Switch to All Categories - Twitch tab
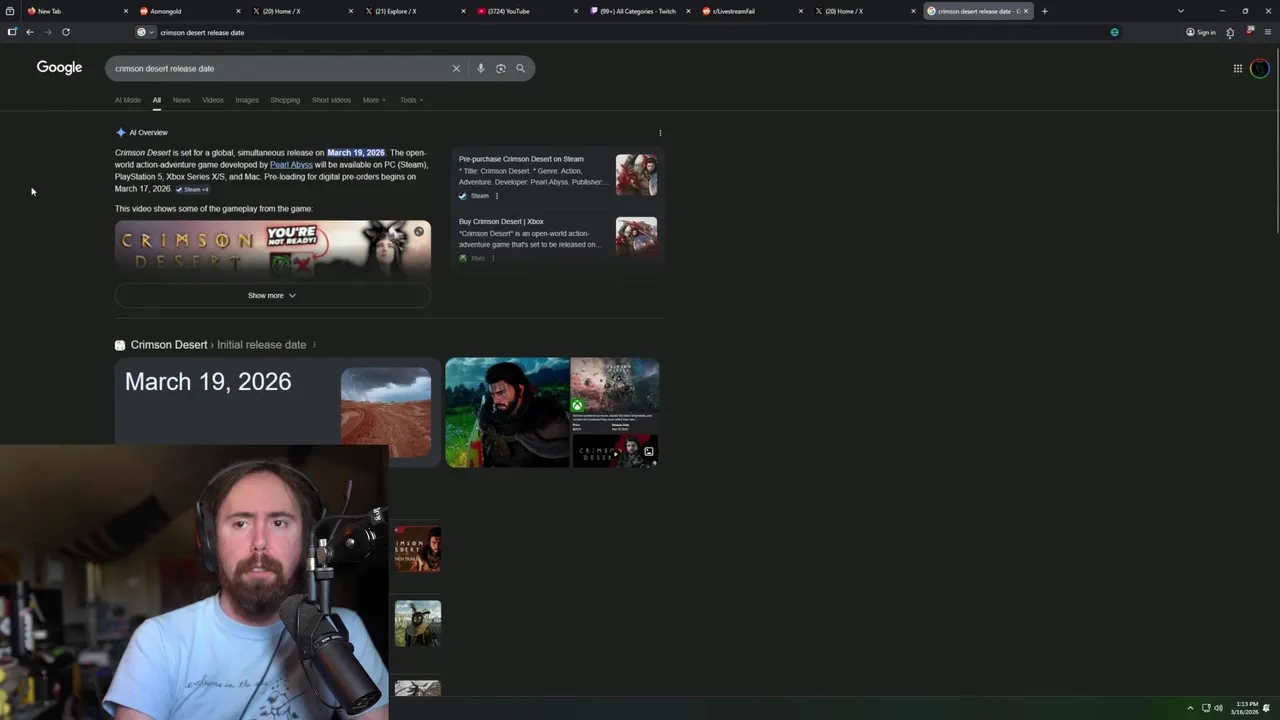The image size is (1280, 720). pos(640,11)
